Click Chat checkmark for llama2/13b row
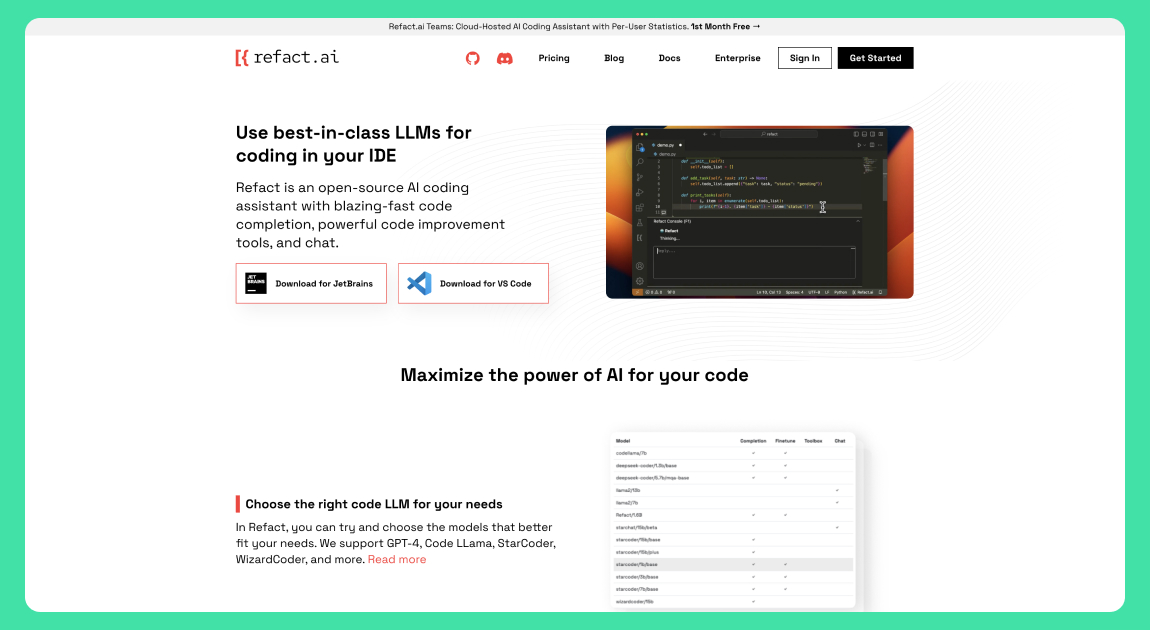The height and width of the screenshot is (630, 1150). coord(837,490)
